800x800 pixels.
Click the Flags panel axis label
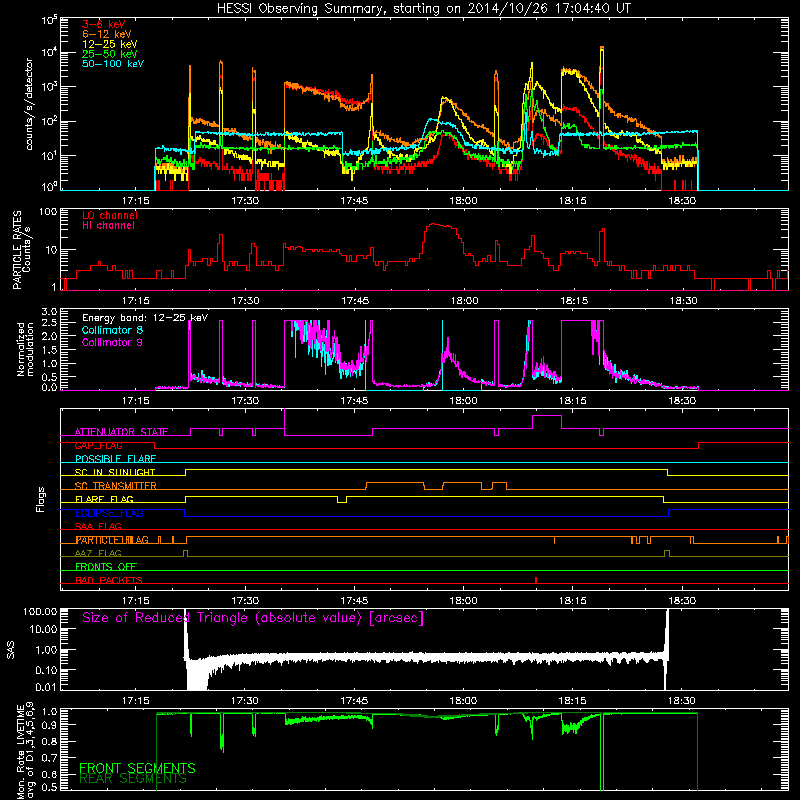click(41, 499)
